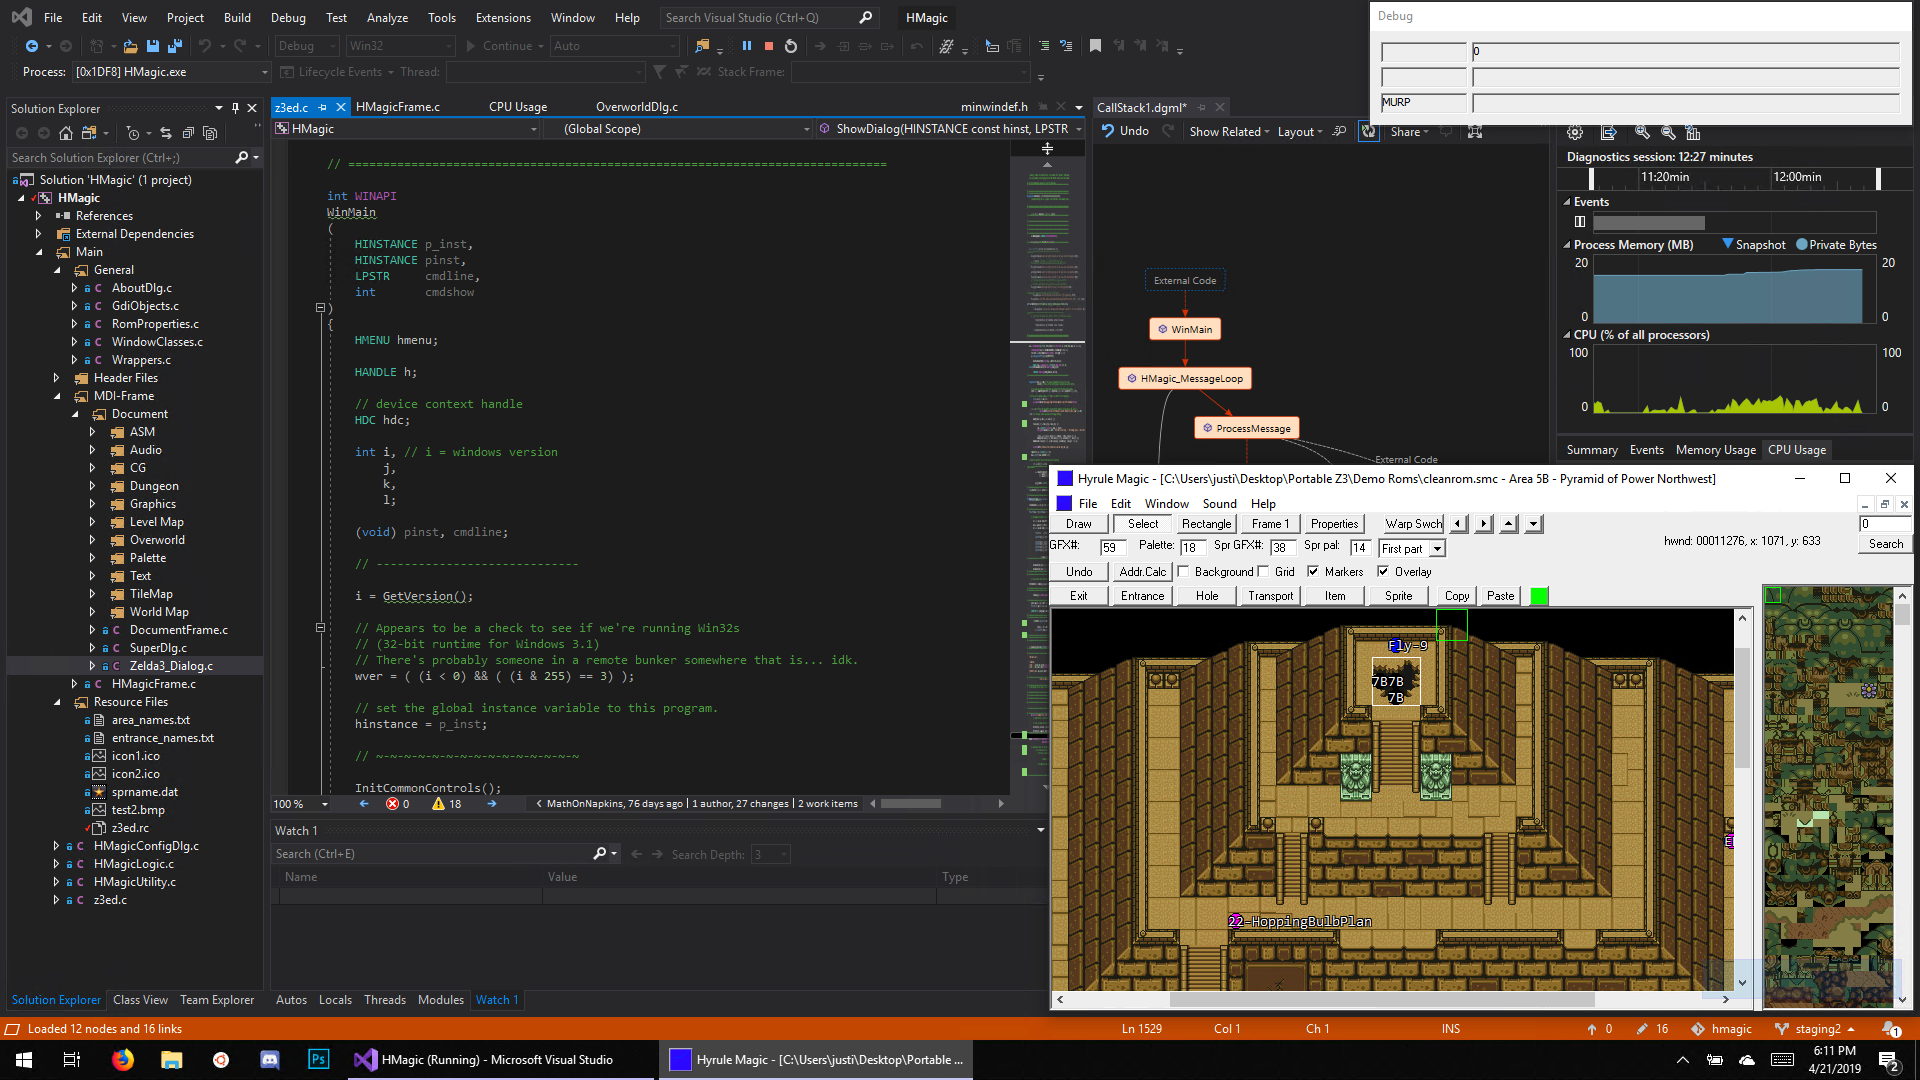Open the Debug menu in Visual Studio
The height and width of the screenshot is (1080, 1920).
[x=288, y=18]
